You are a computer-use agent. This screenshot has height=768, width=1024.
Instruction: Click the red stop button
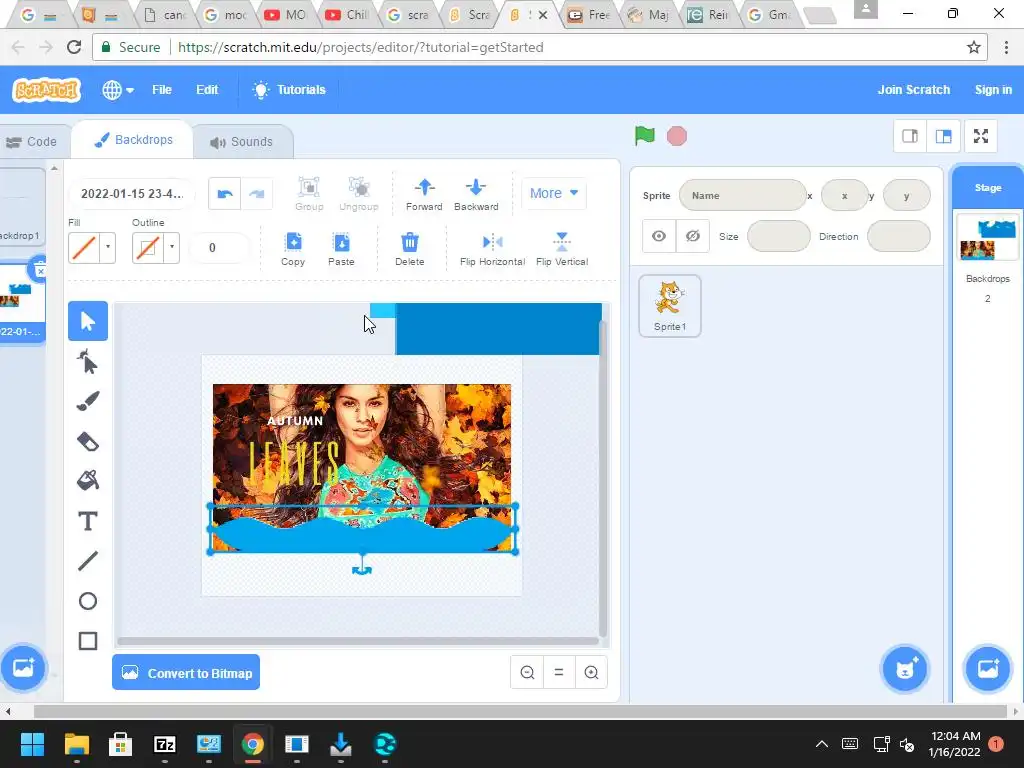(677, 136)
